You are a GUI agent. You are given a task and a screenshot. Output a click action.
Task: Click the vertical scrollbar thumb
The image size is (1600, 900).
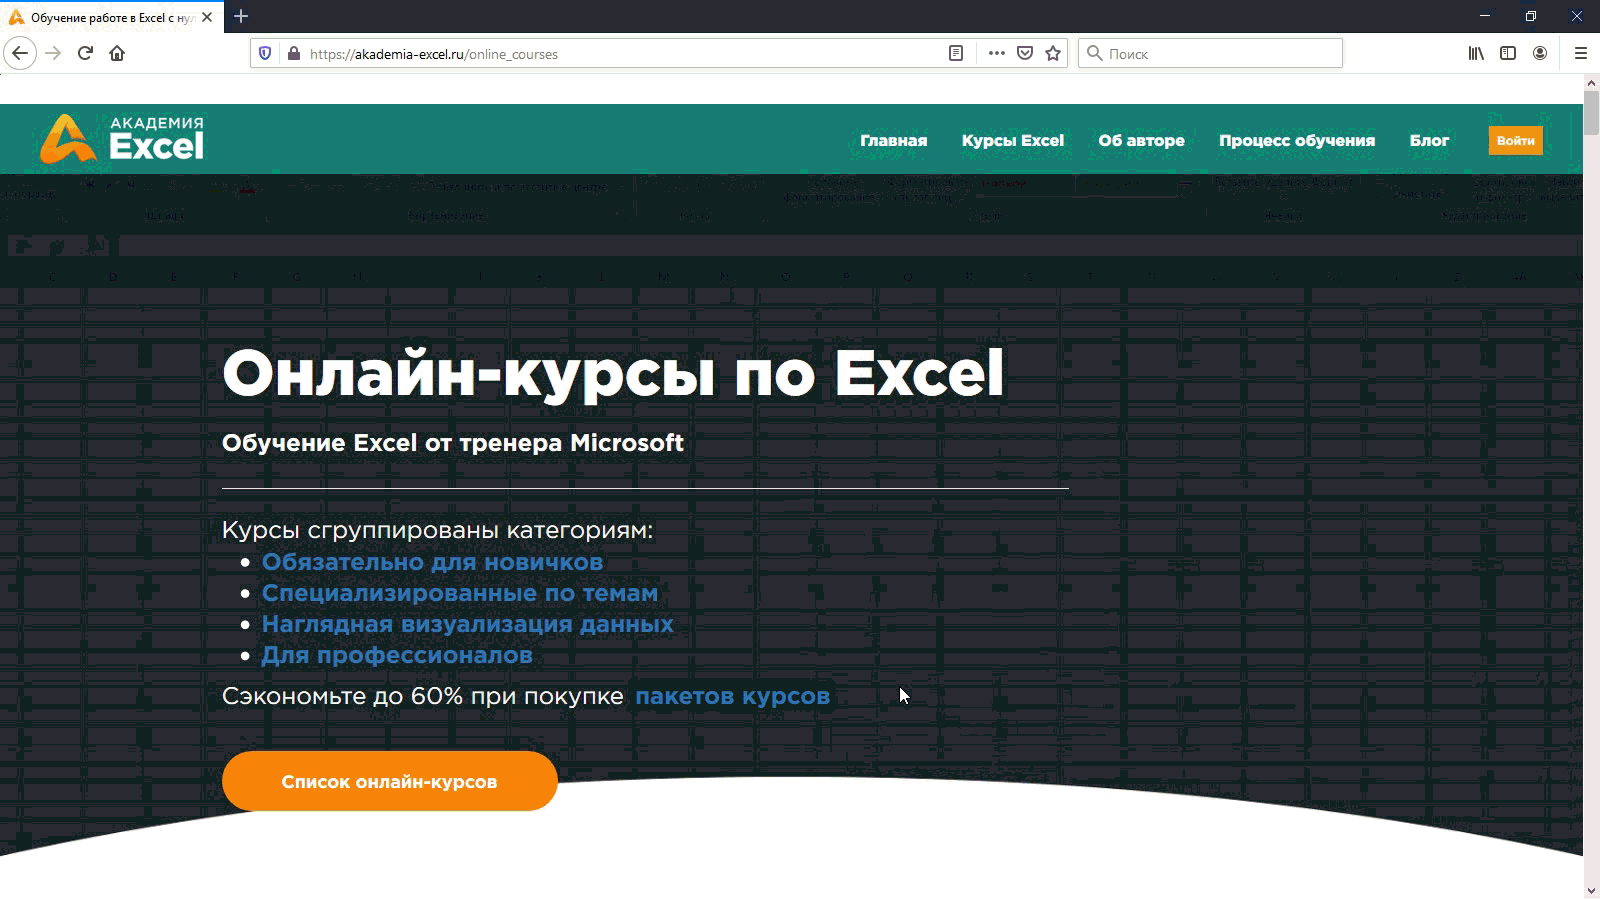[x=1591, y=112]
